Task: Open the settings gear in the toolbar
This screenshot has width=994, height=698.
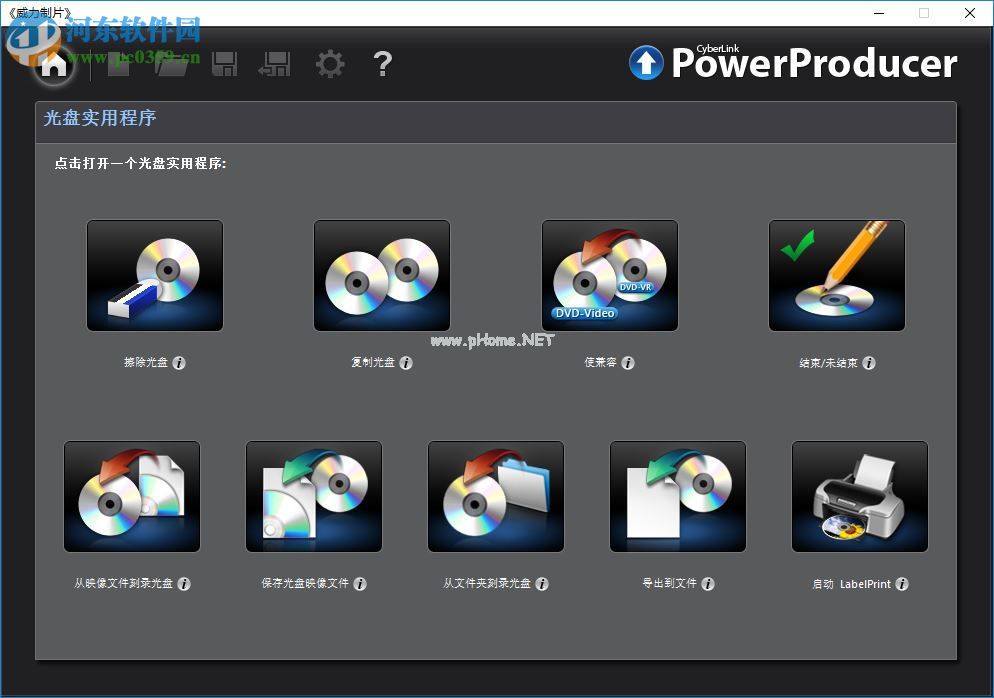Action: coord(330,64)
